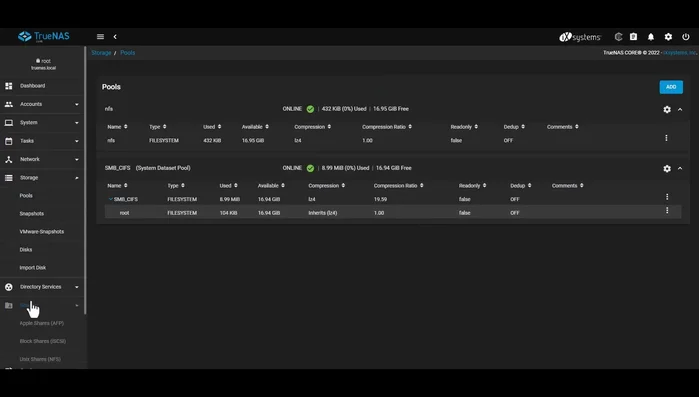The image size is (699, 397).
Task: Expand Directory Services menu
Action: coord(42,287)
